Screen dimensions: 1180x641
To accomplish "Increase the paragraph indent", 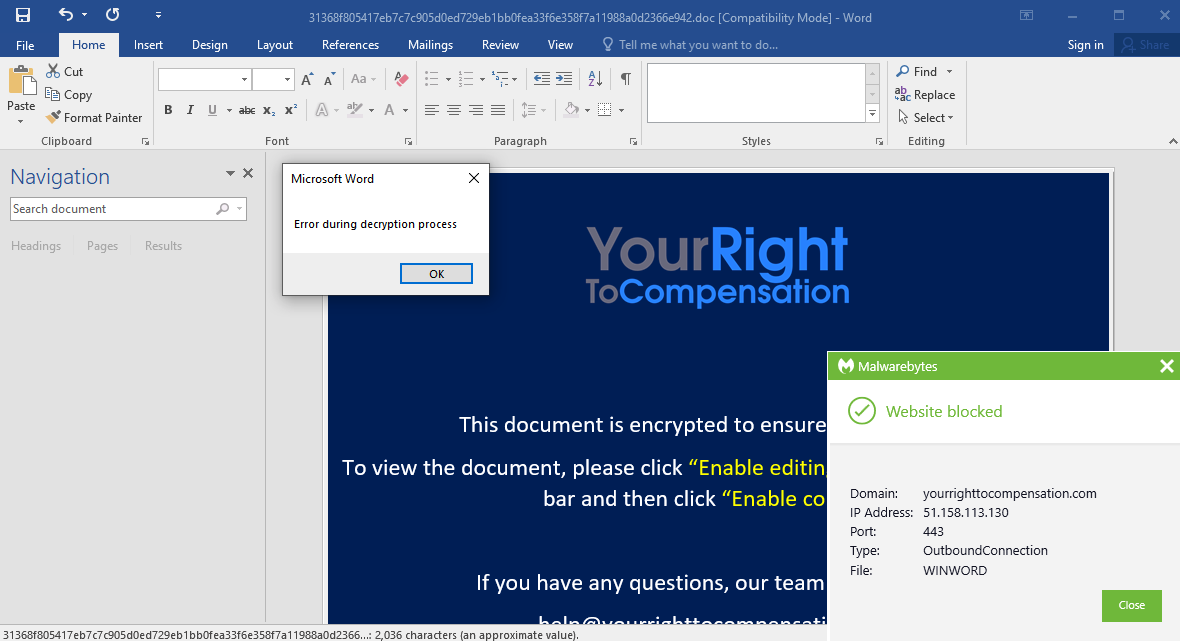I will tap(564, 79).
